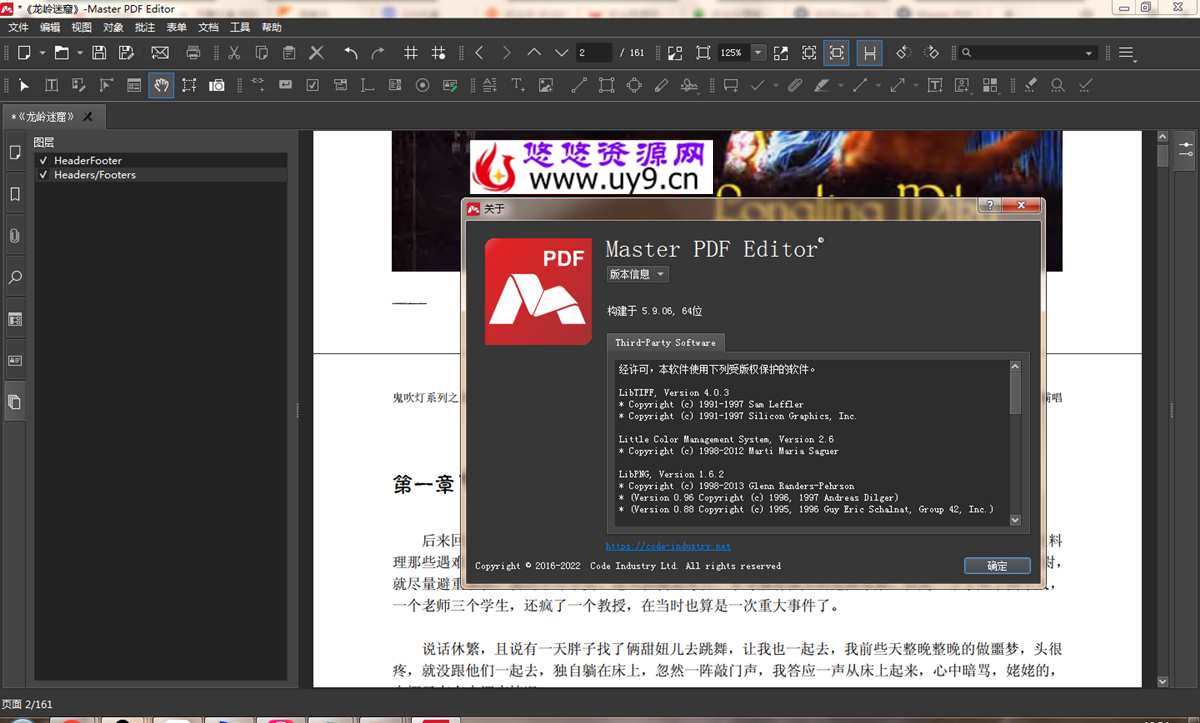This screenshot has height=723, width=1200.
Task: Rotate page counterclockwise icon
Action: point(902,53)
